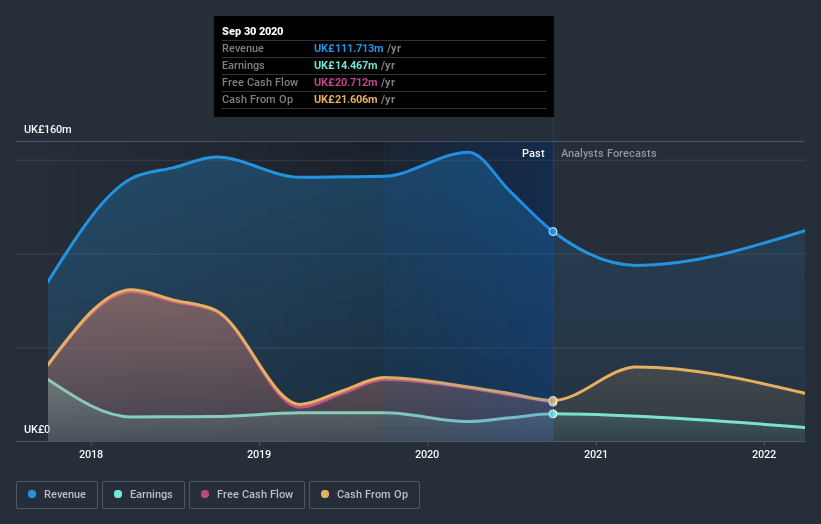Click the 2020 x-axis label
The height and width of the screenshot is (524, 821).
point(427,454)
